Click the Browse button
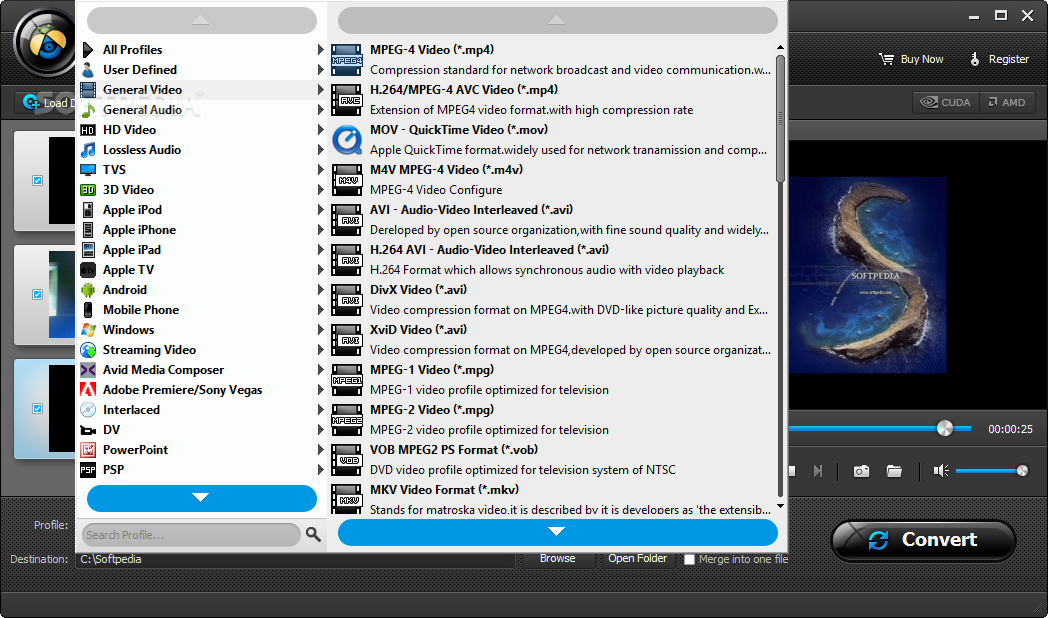 click(557, 559)
